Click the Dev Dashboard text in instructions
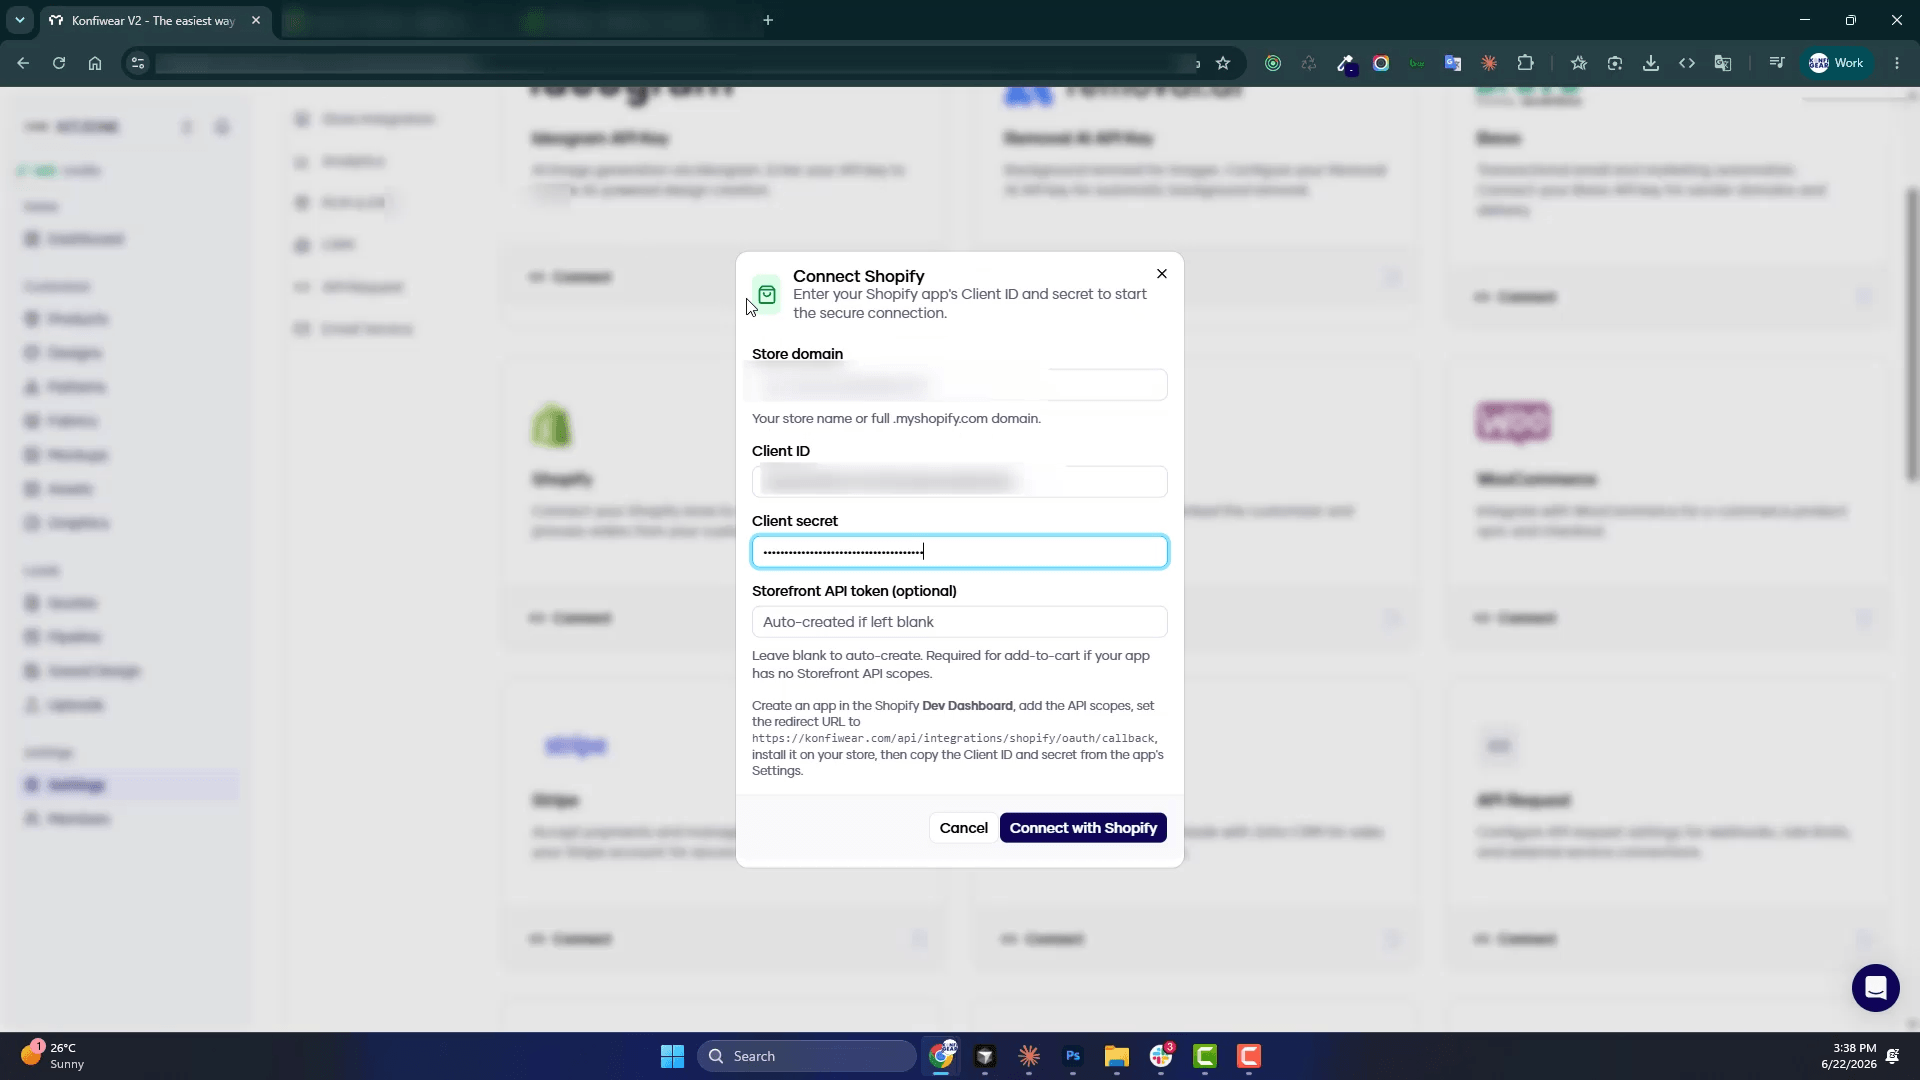Viewport: 1920px width, 1080px height. point(967,706)
